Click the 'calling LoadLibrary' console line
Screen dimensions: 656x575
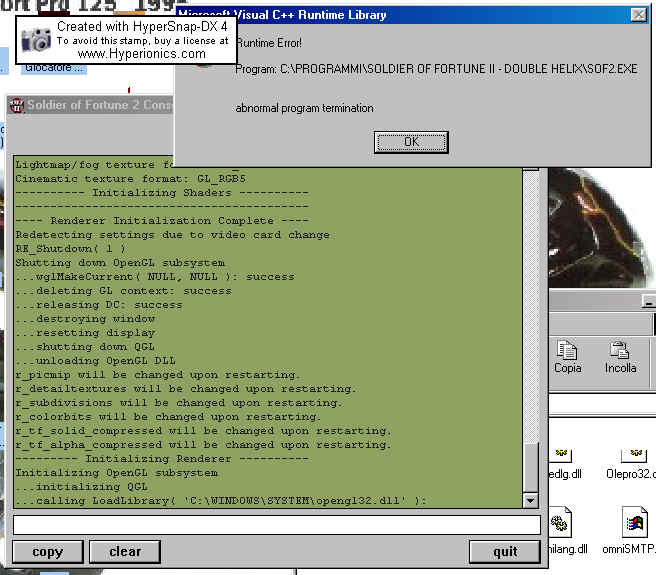point(220,501)
